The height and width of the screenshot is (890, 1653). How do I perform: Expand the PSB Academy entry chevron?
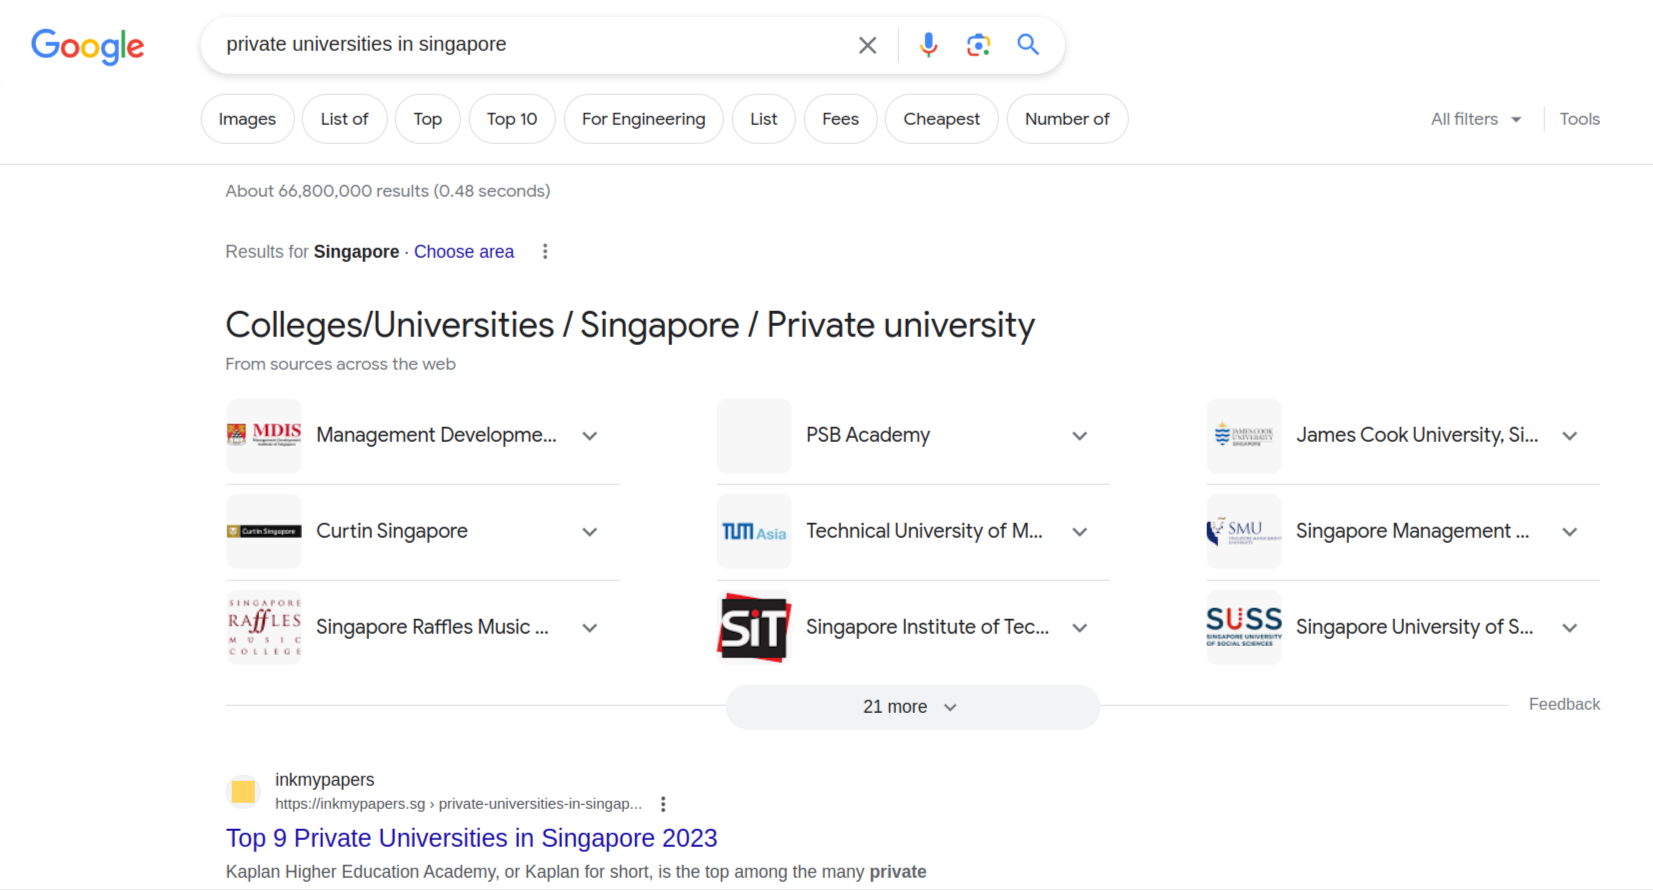pos(1080,436)
